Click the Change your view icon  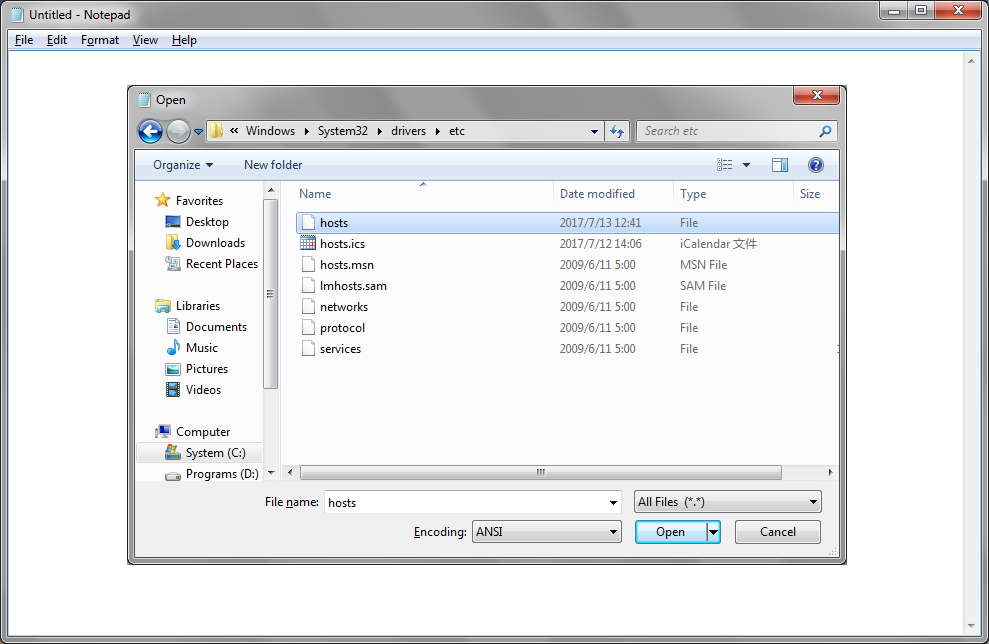tap(725, 165)
